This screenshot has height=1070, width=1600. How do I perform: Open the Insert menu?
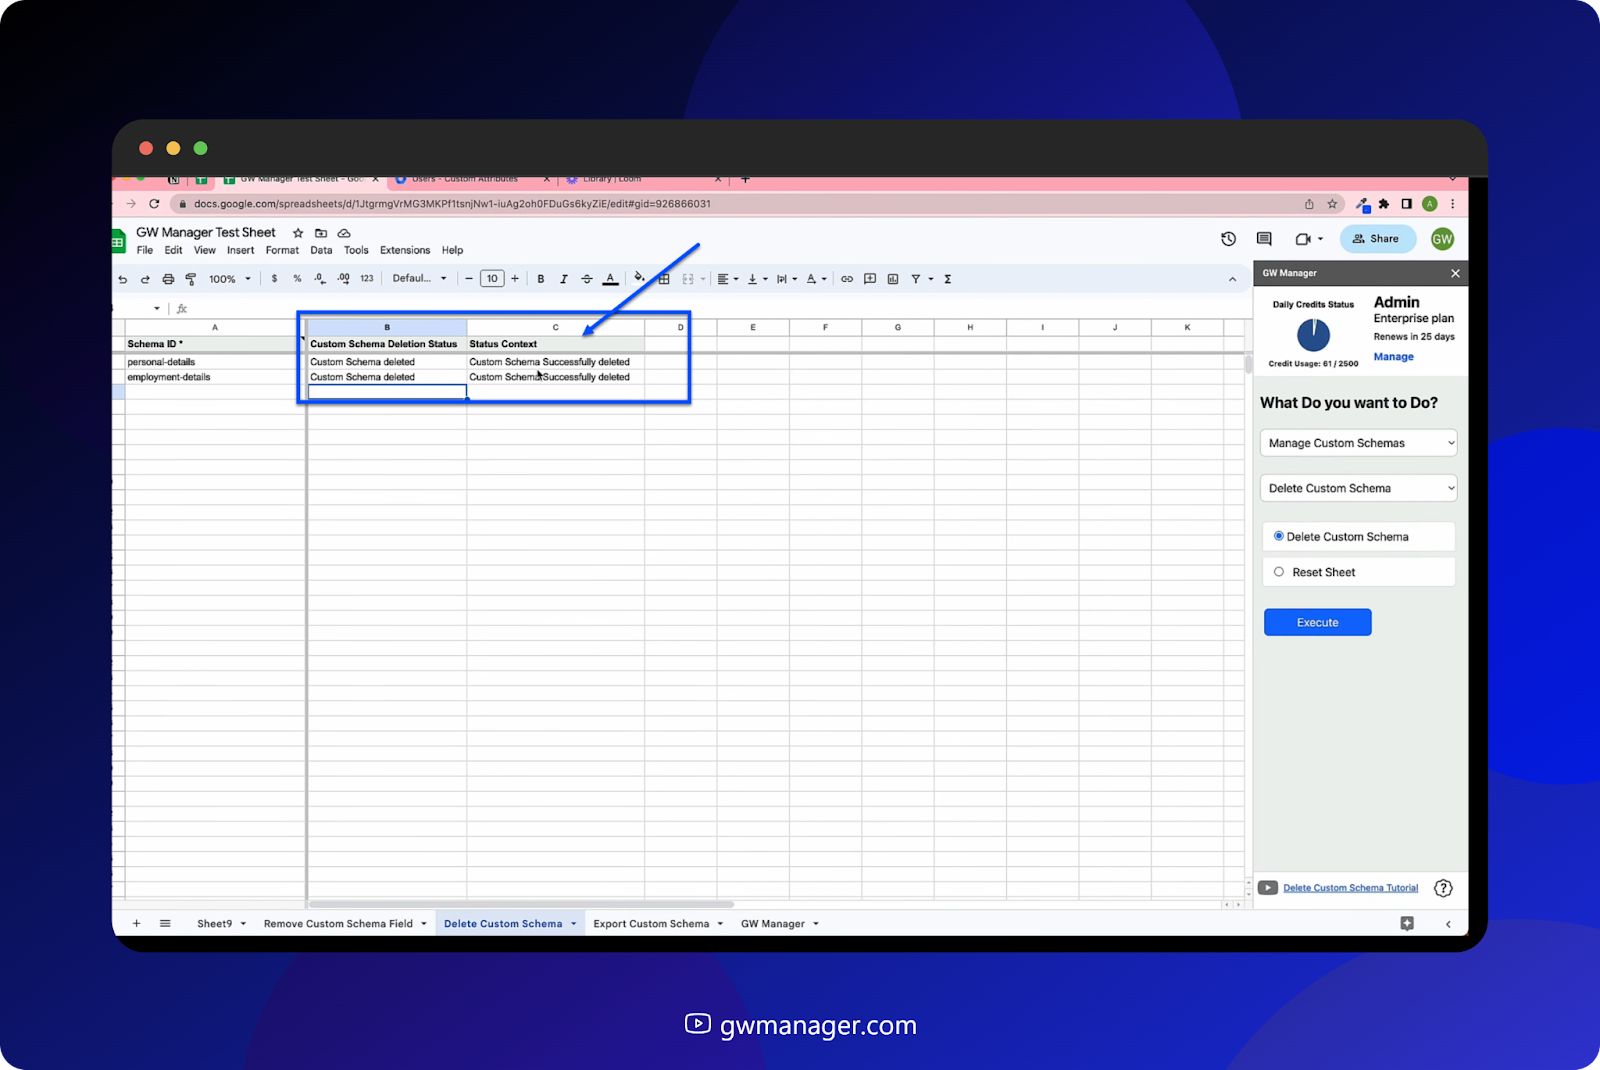(x=240, y=251)
